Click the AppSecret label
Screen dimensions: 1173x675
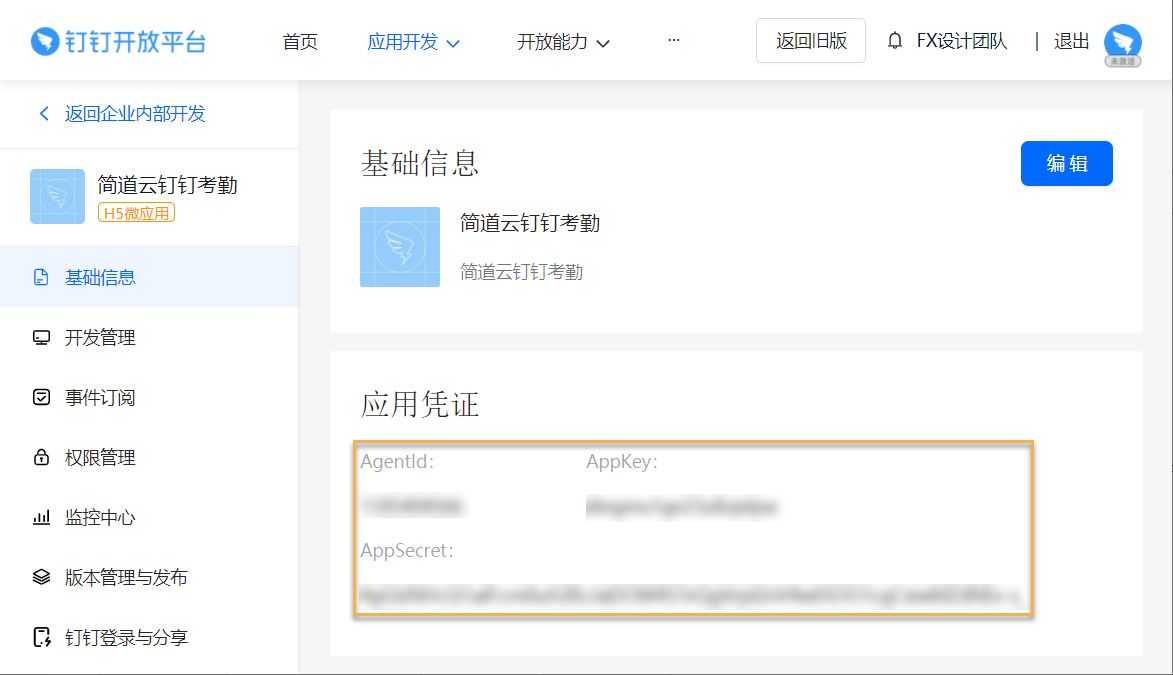point(407,551)
